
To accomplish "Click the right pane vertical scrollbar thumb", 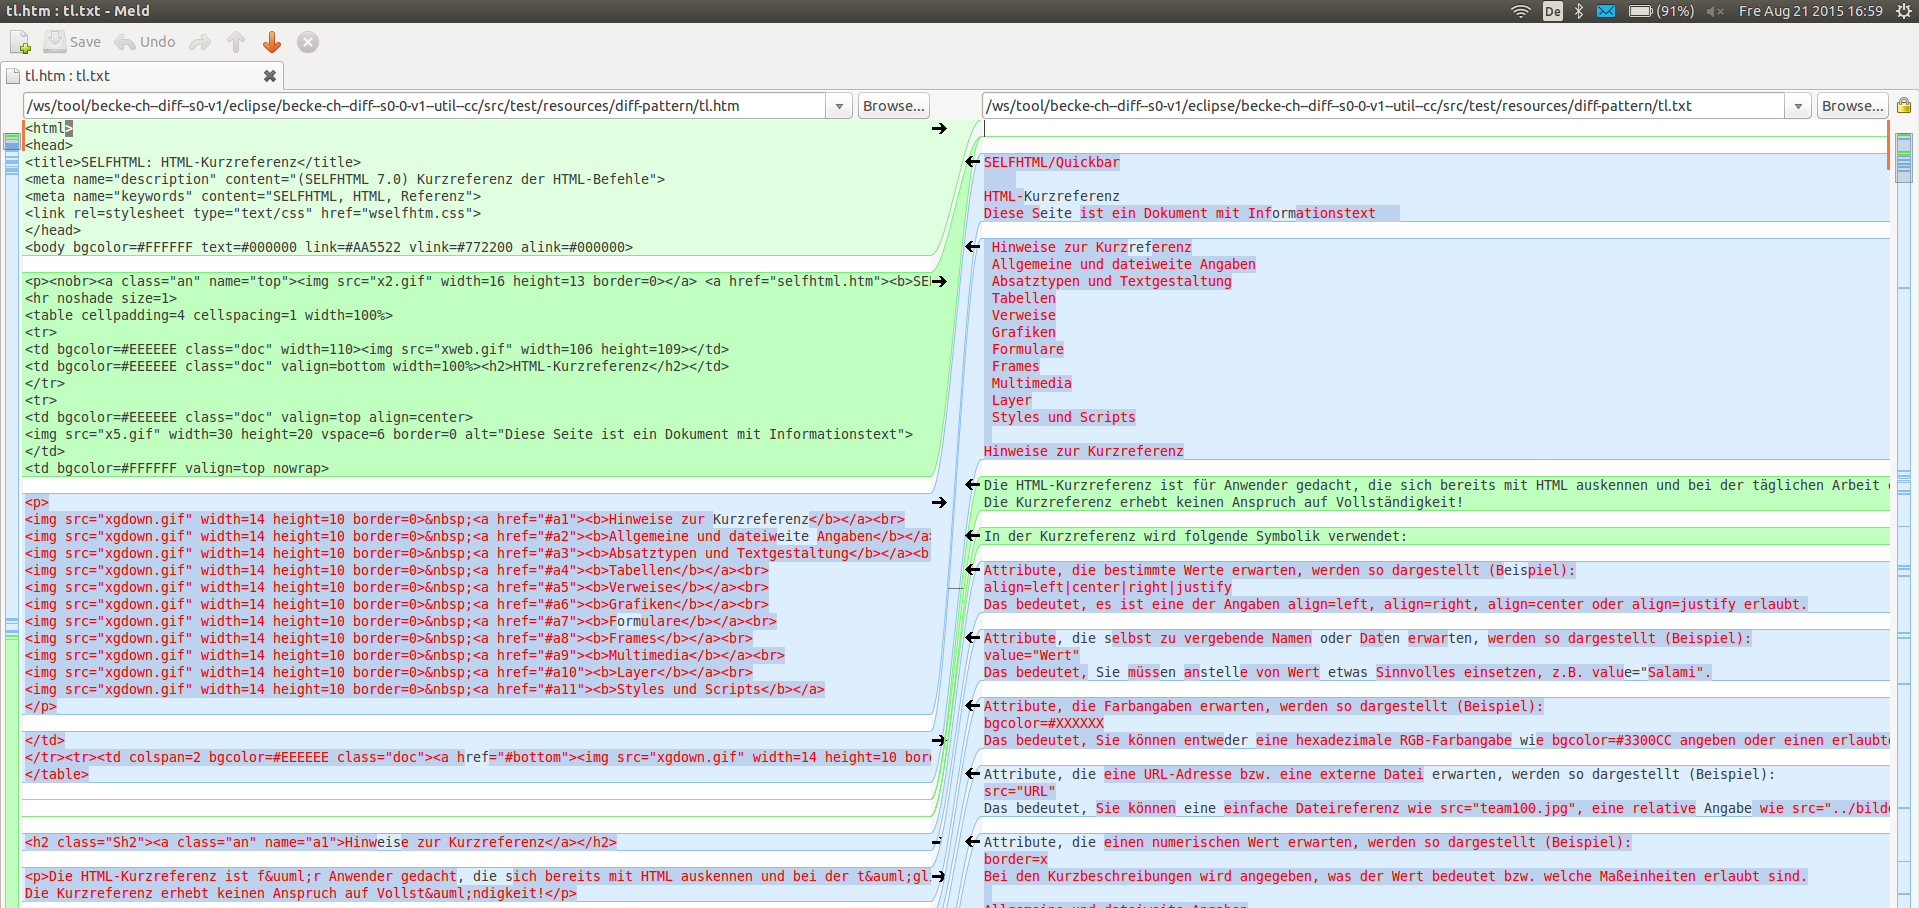I will (x=1904, y=157).
